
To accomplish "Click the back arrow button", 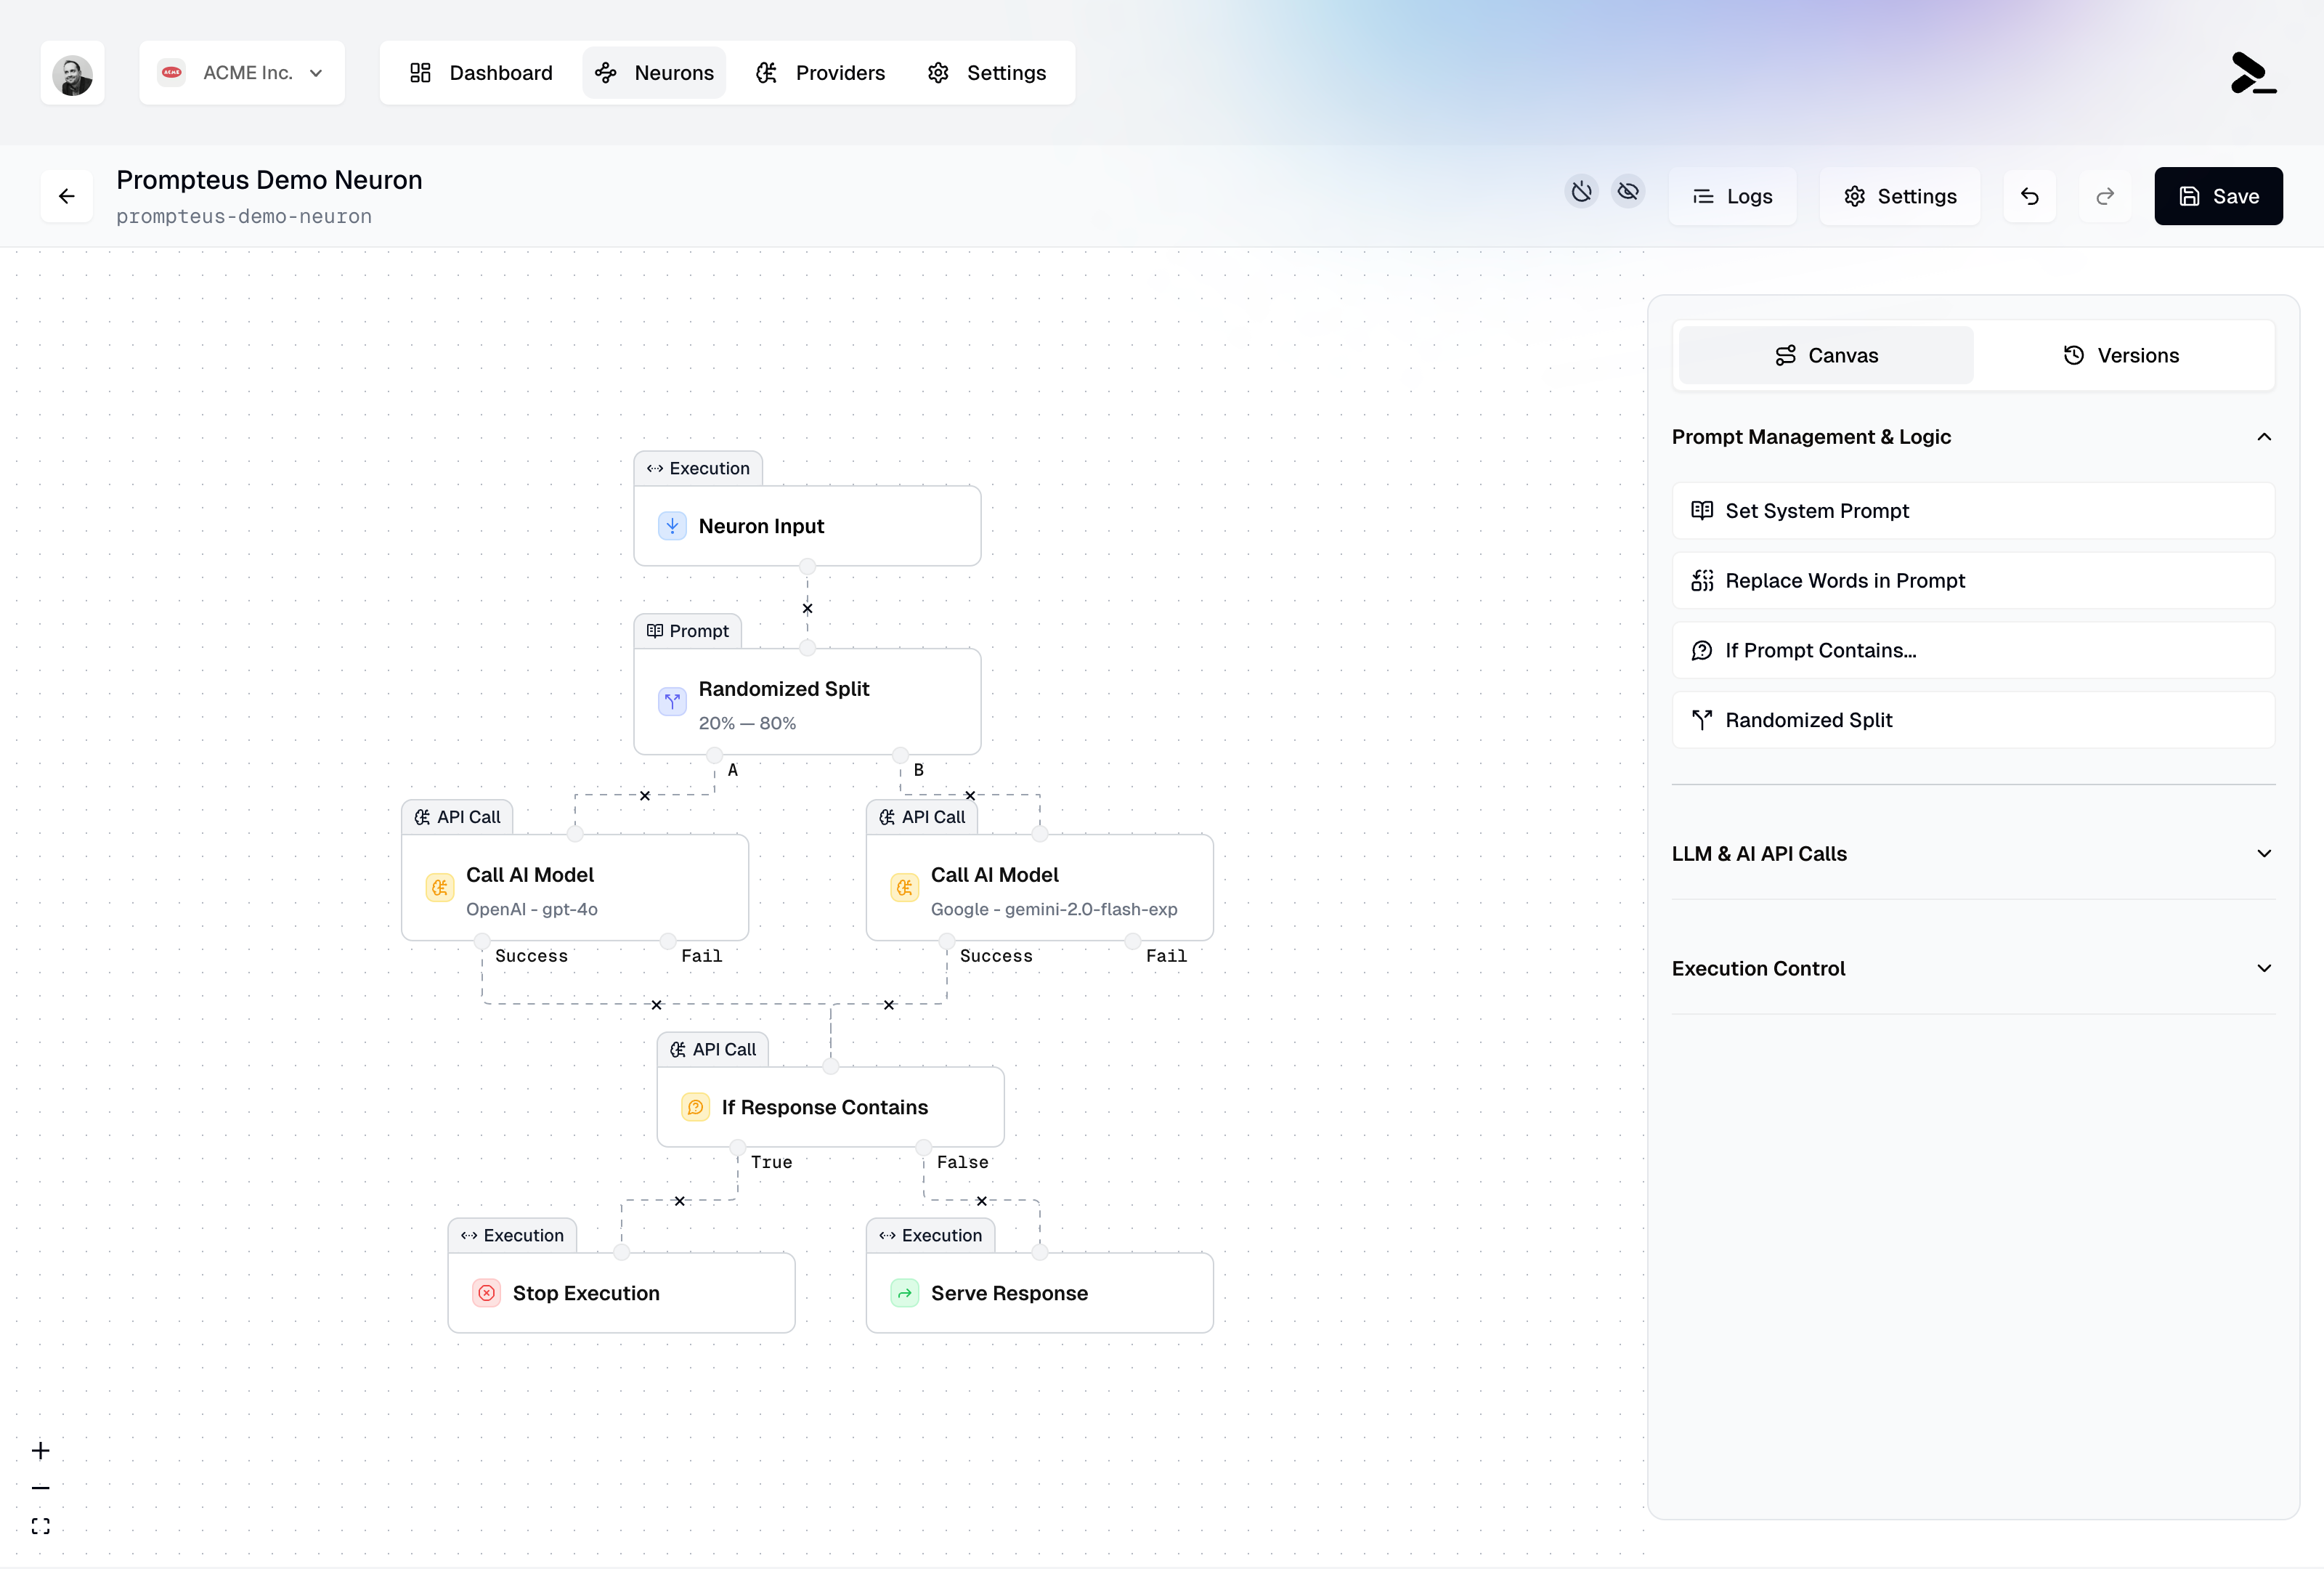I will [x=67, y=196].
